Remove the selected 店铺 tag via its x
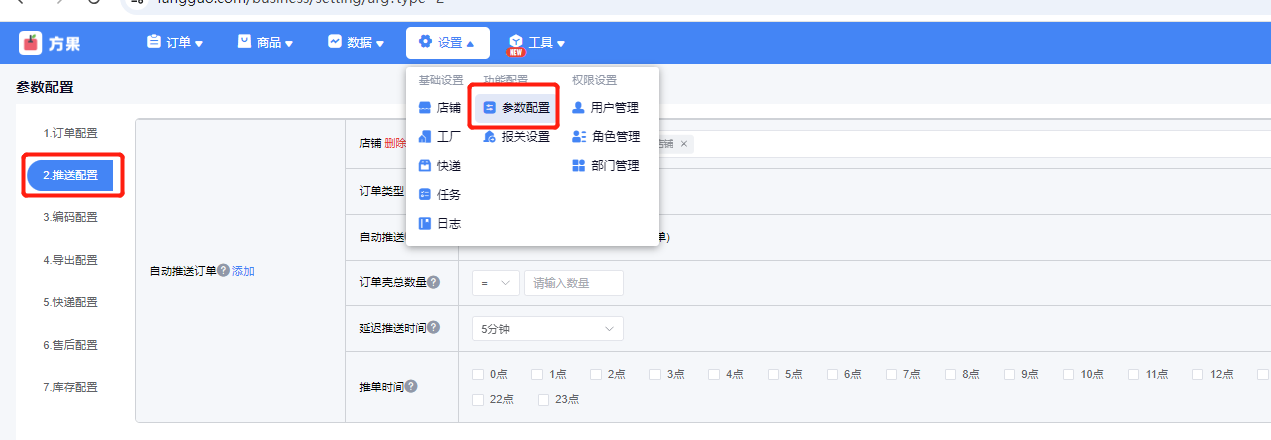 684,144
